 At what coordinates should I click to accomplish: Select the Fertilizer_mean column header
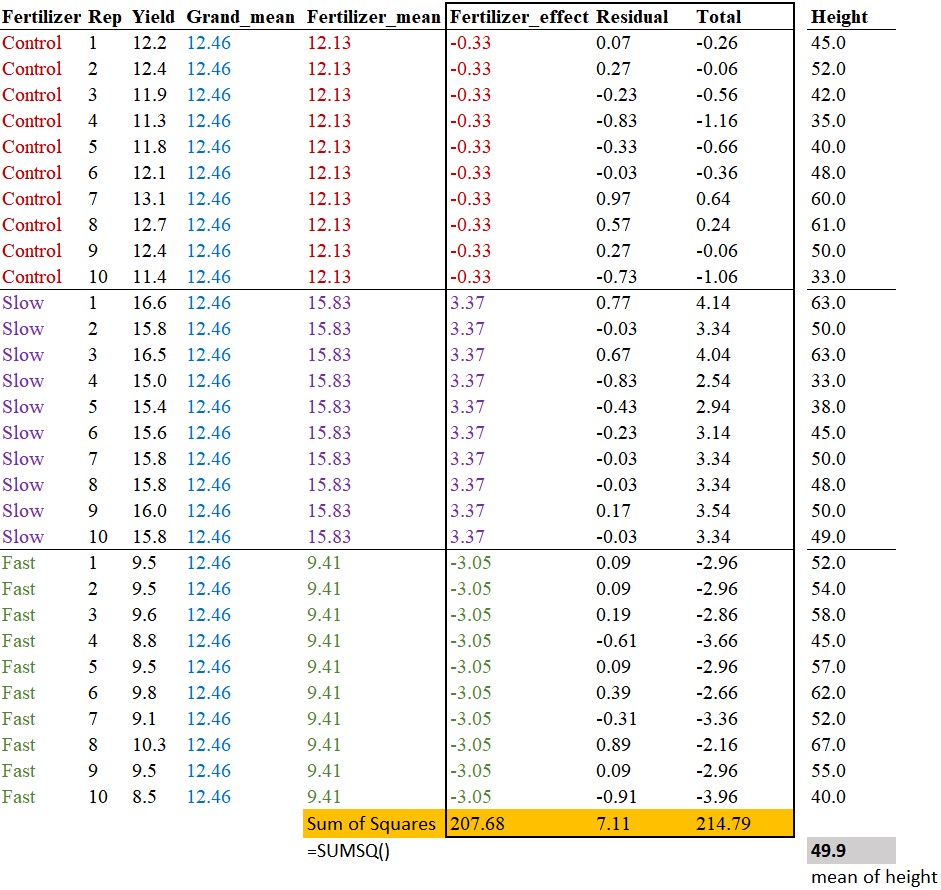[x=374, y=17]
